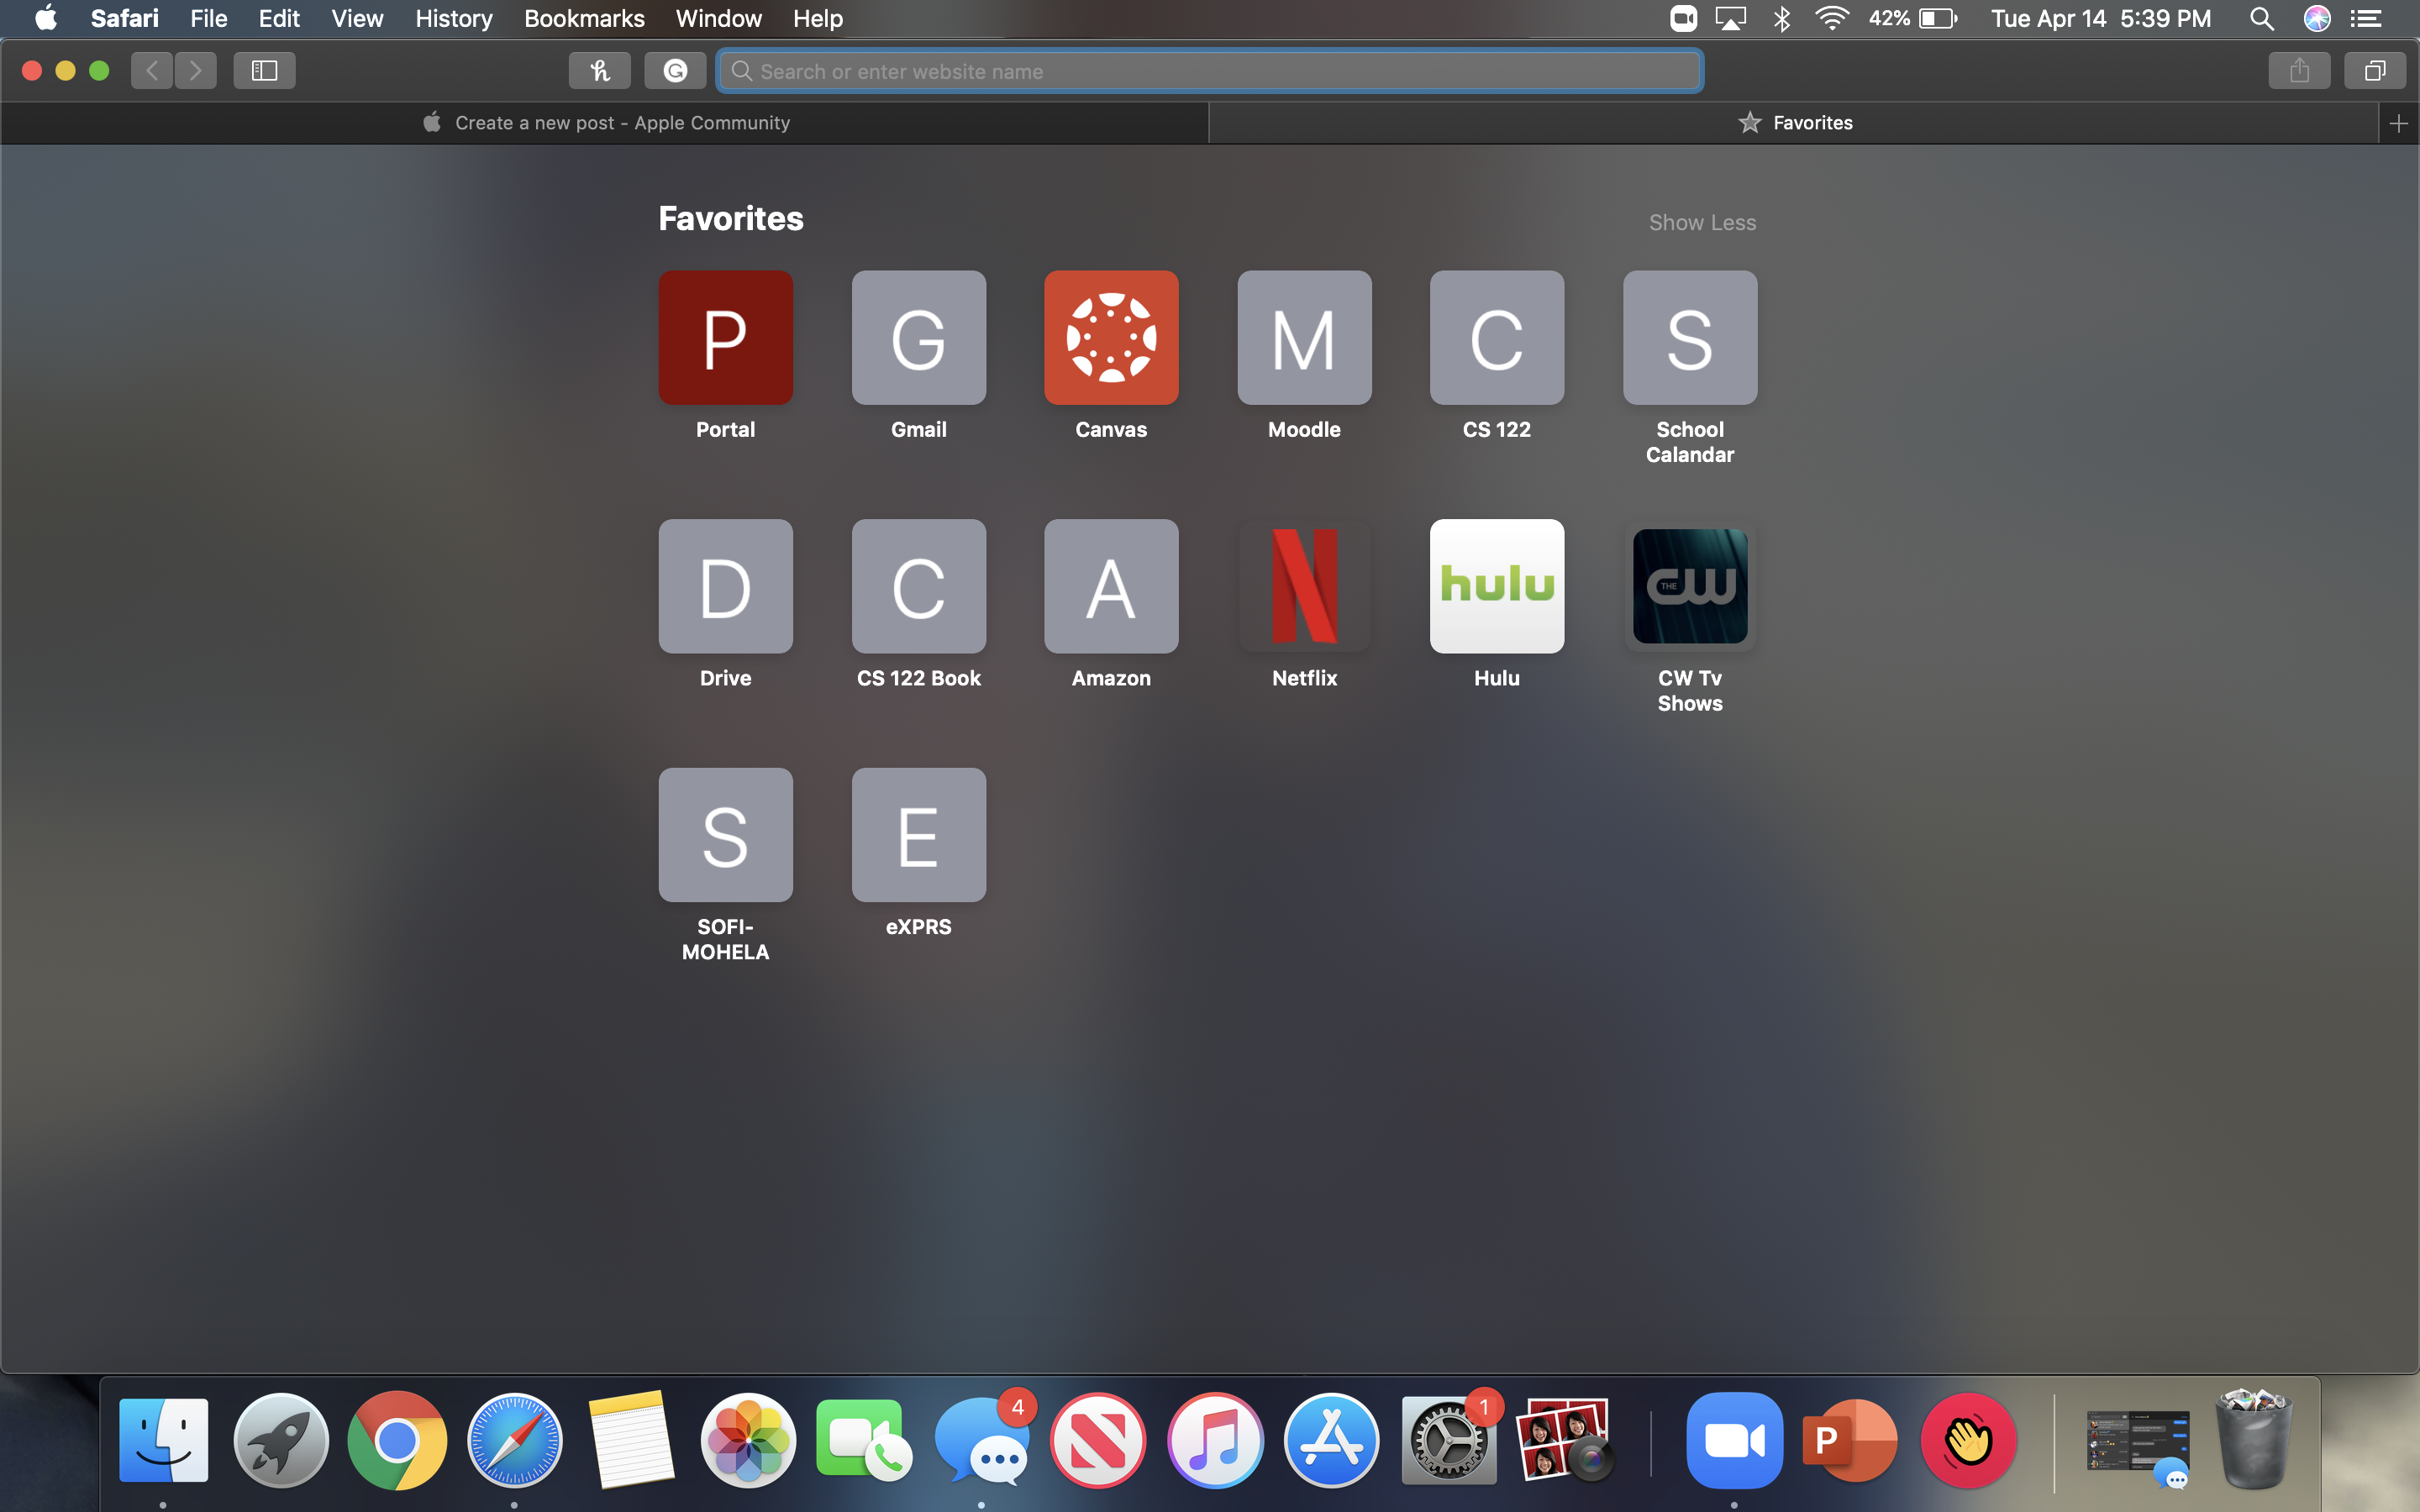Open the Canvas favorite icon
The image size is (2420, 1512).
pyautogui.click(x=1111, y=338)
